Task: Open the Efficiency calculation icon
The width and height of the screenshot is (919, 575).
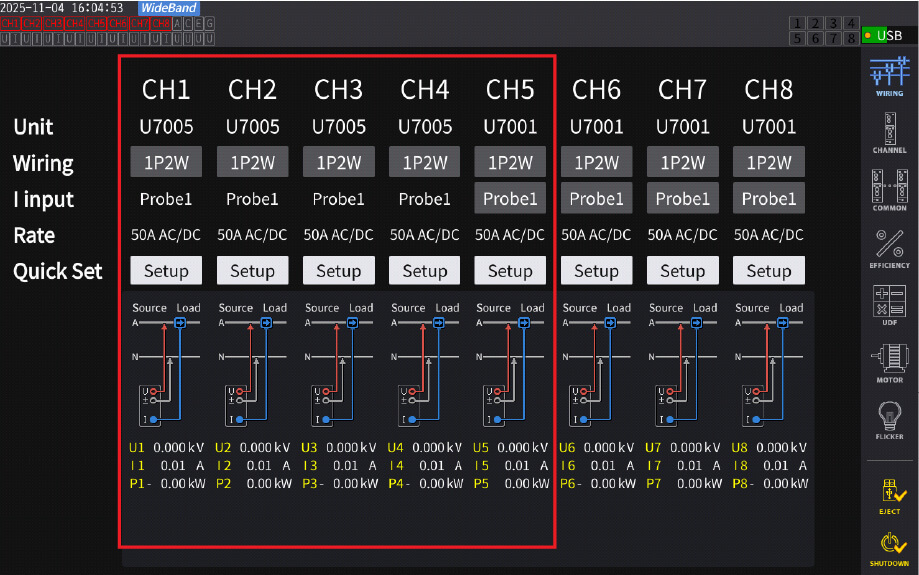Action: point(889,248)
